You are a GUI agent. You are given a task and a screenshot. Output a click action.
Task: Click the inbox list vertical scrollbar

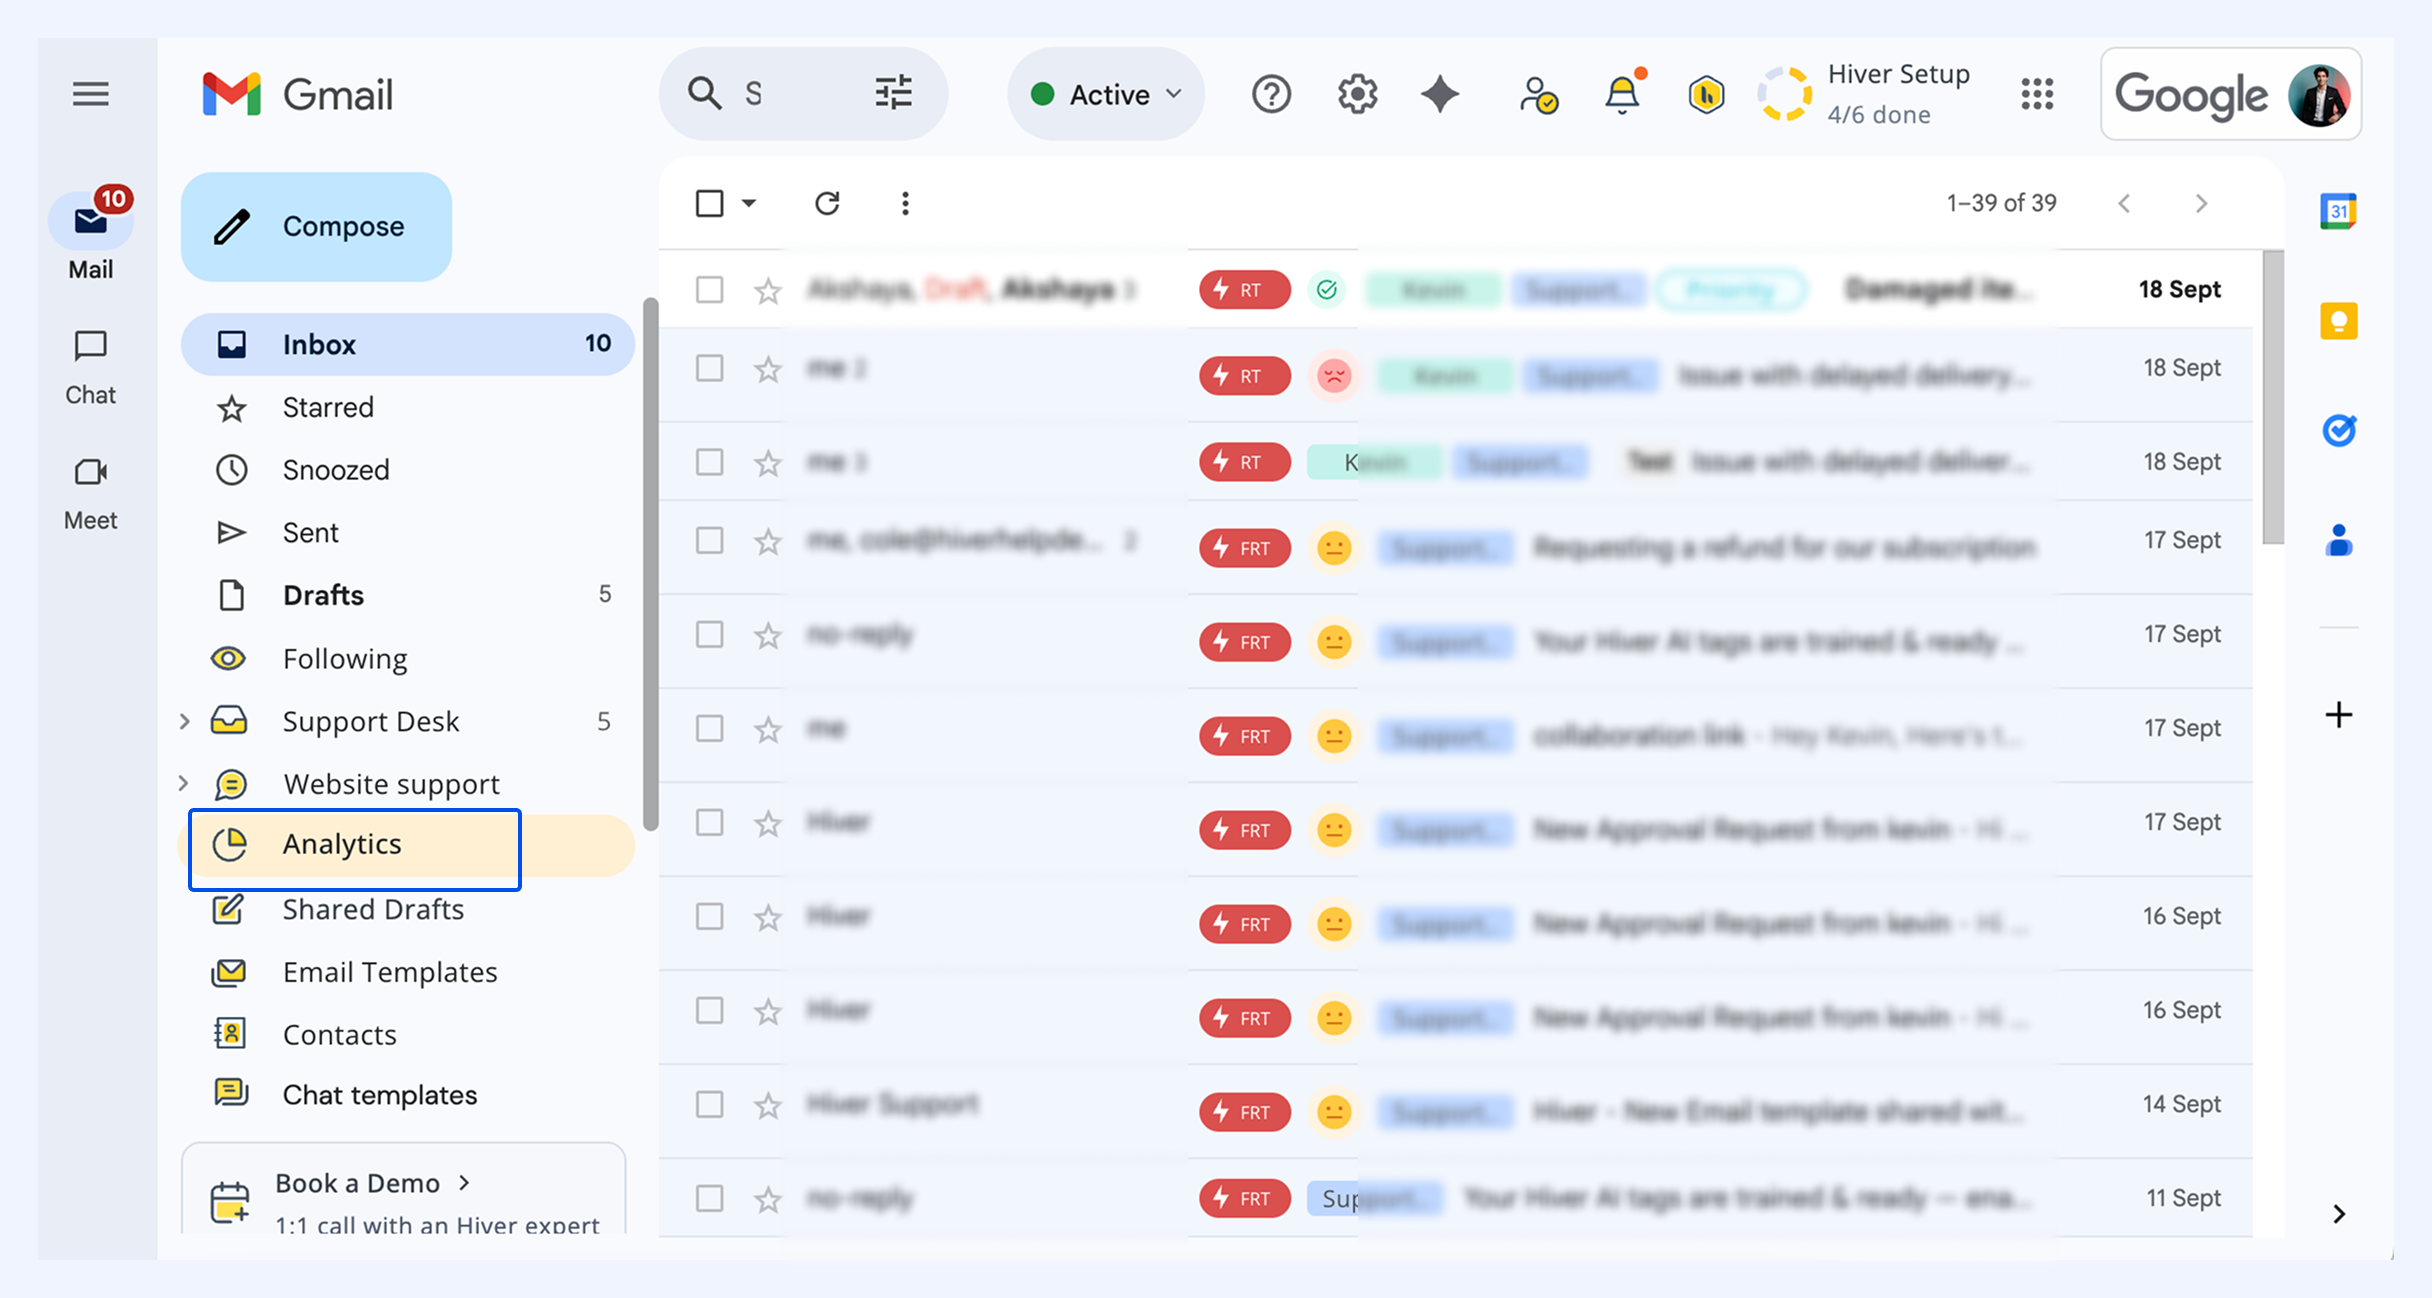click(2273, 397)
